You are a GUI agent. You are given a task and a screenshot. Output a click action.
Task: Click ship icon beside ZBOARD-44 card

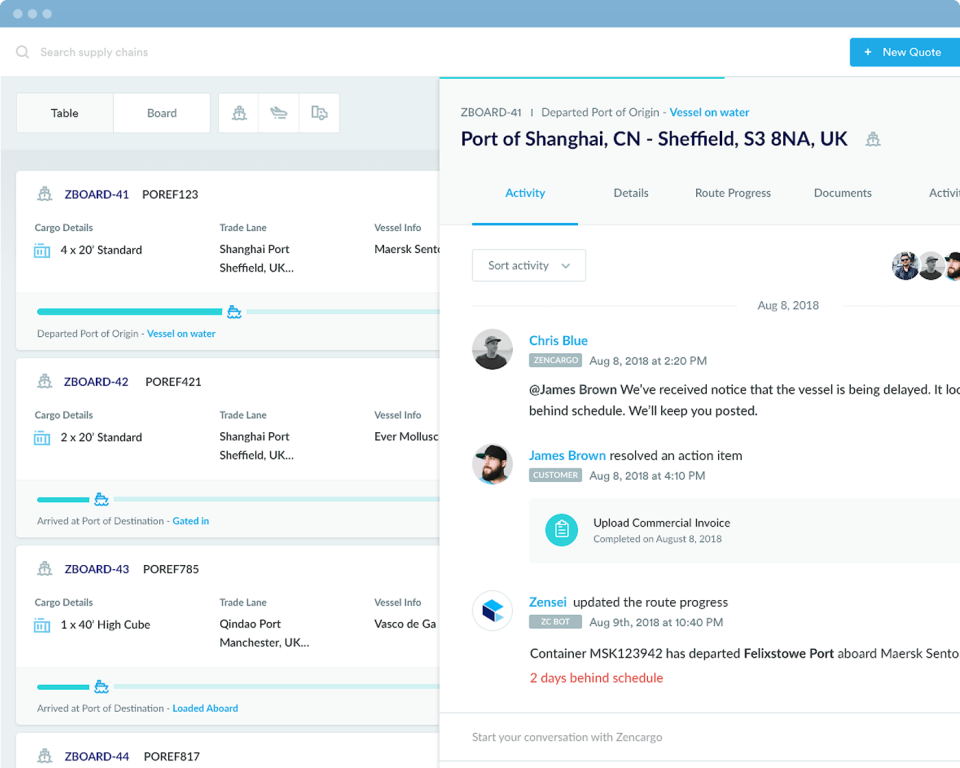pos(45,756)
